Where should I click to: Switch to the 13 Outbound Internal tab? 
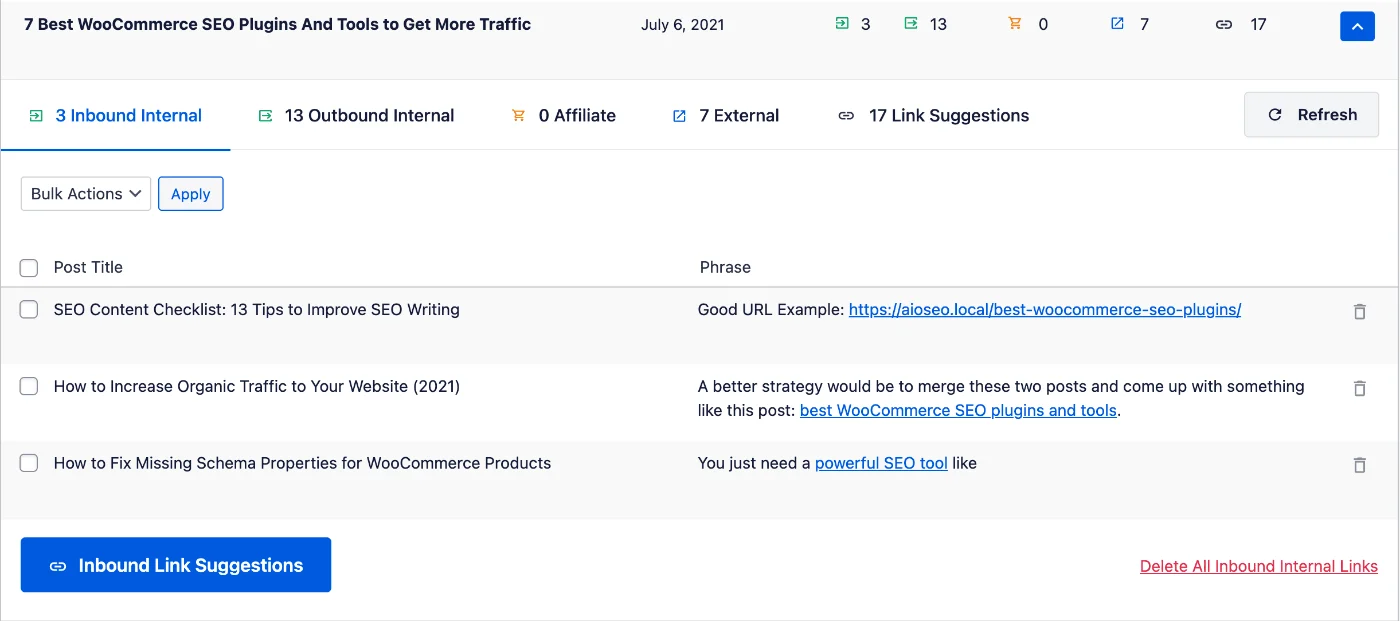[x=356, y=116]
